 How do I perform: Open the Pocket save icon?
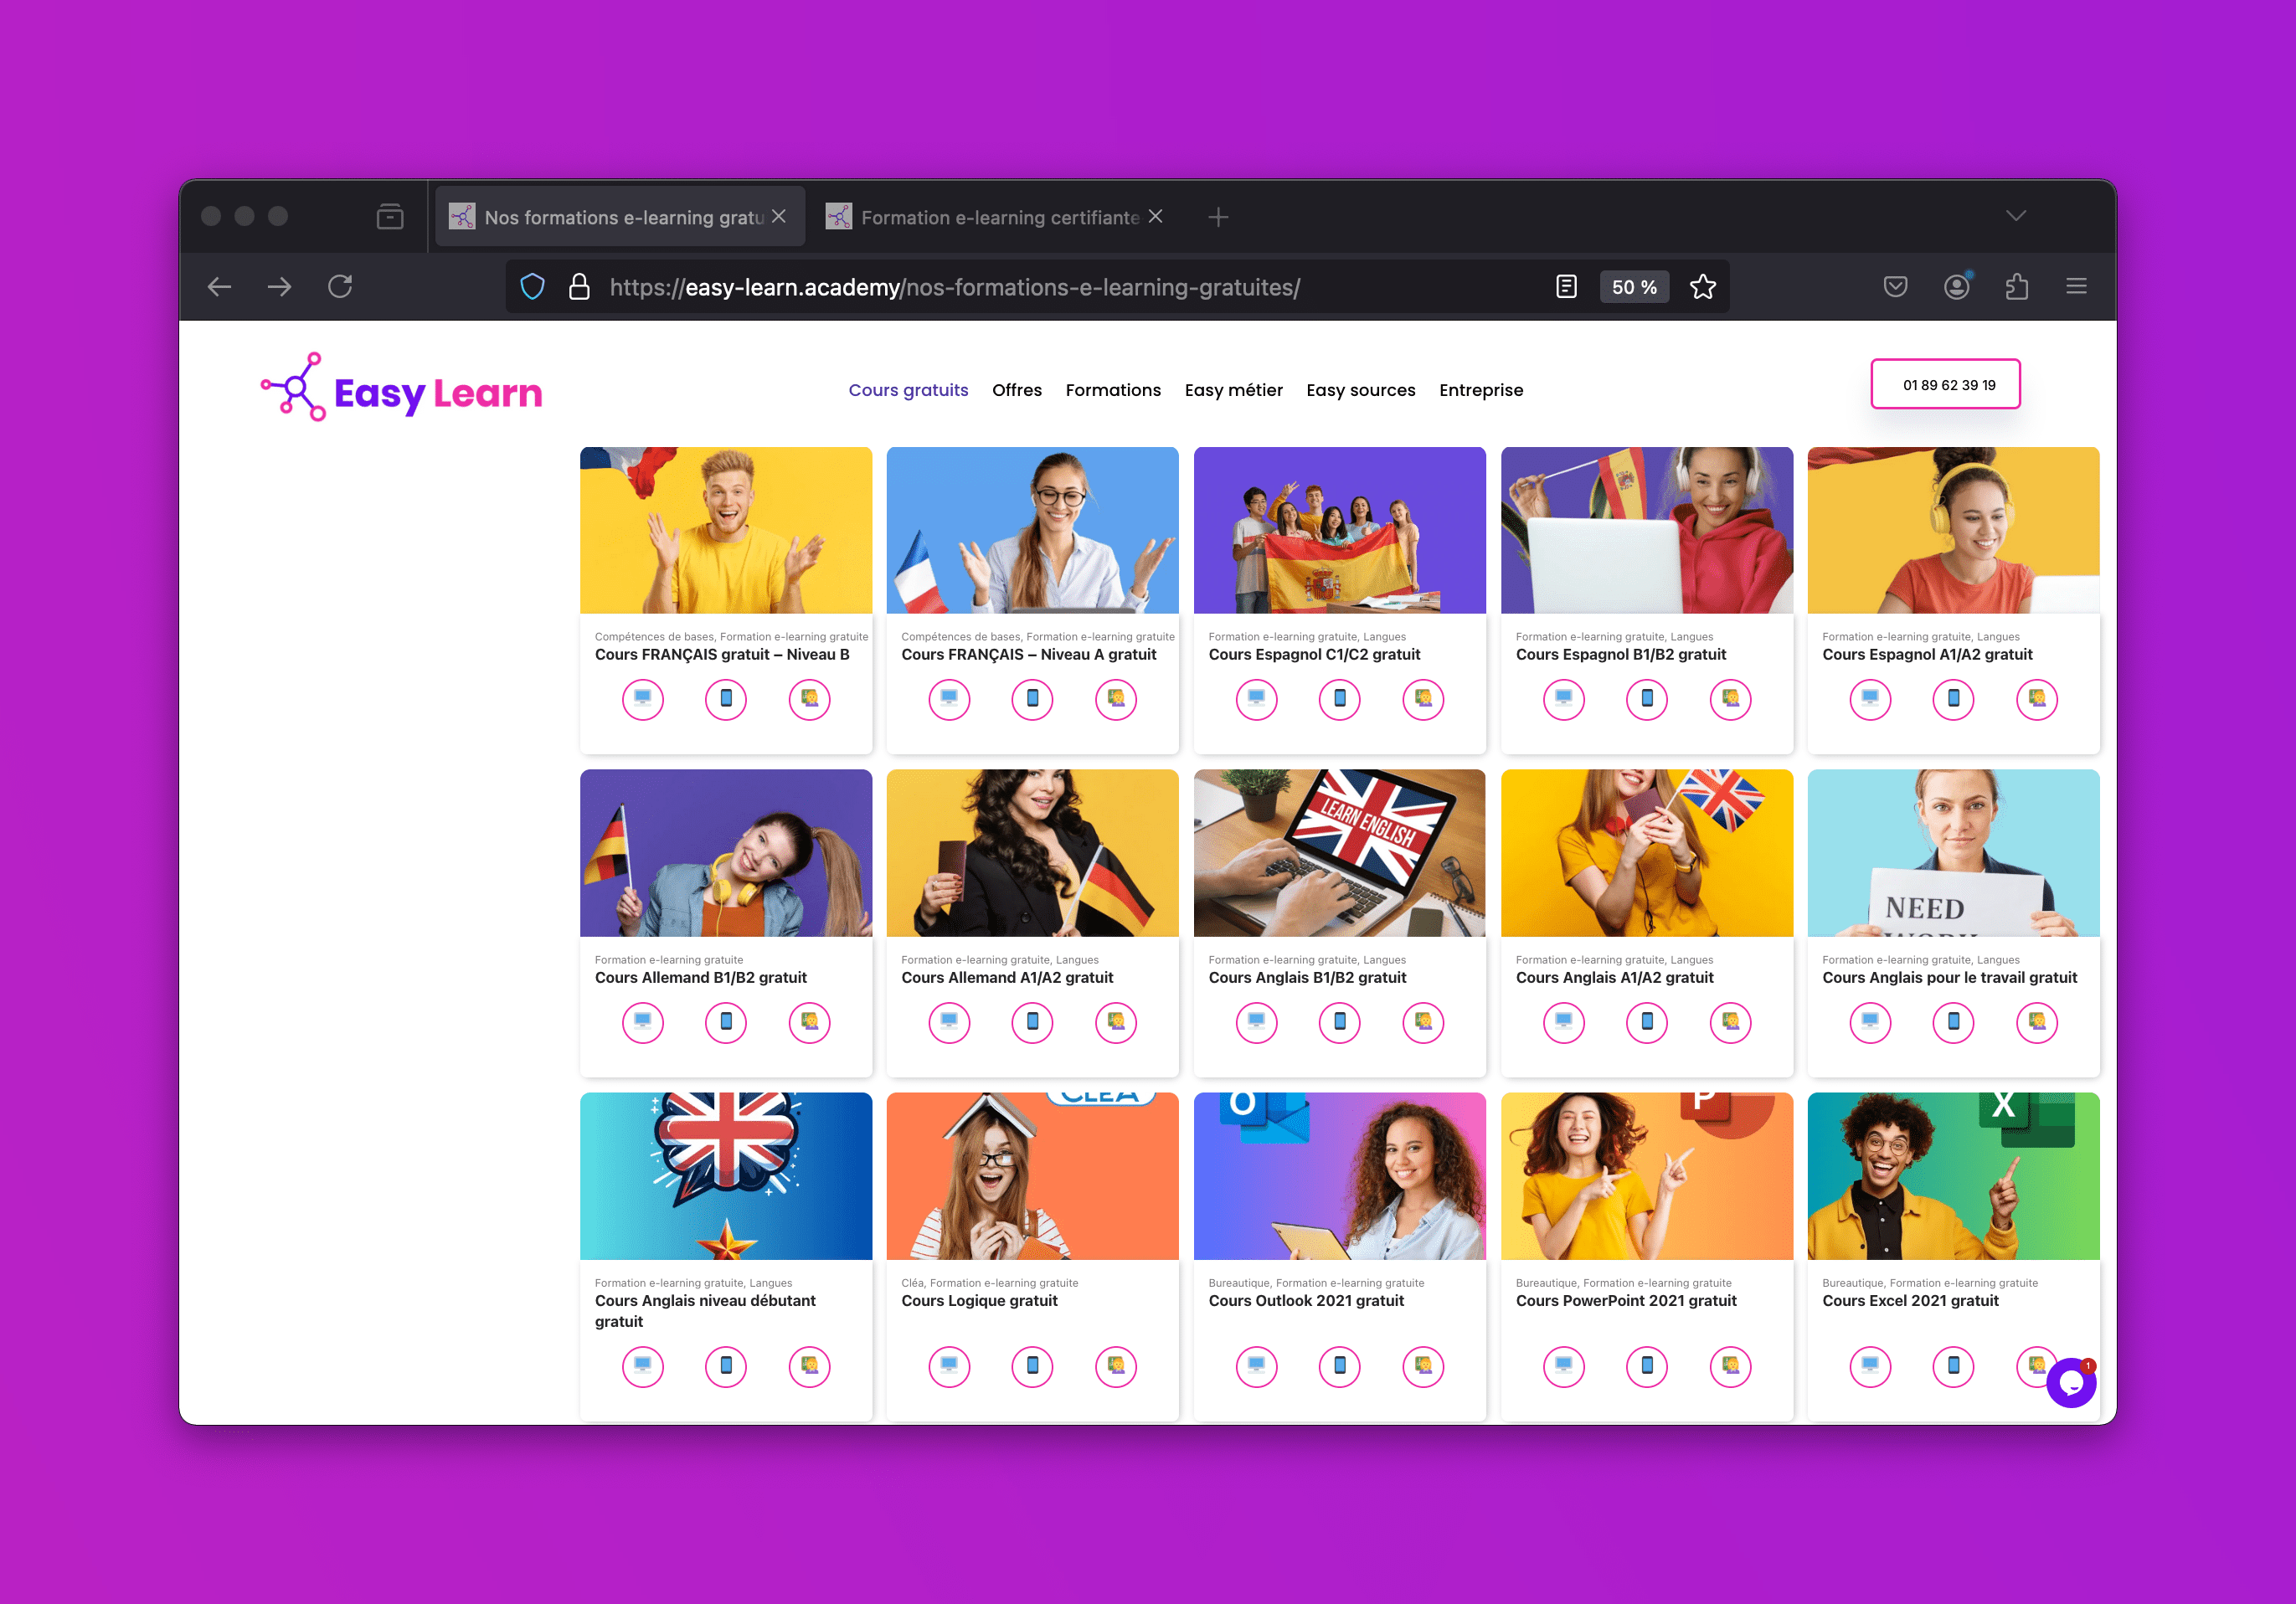click(x=1895, y=287)
